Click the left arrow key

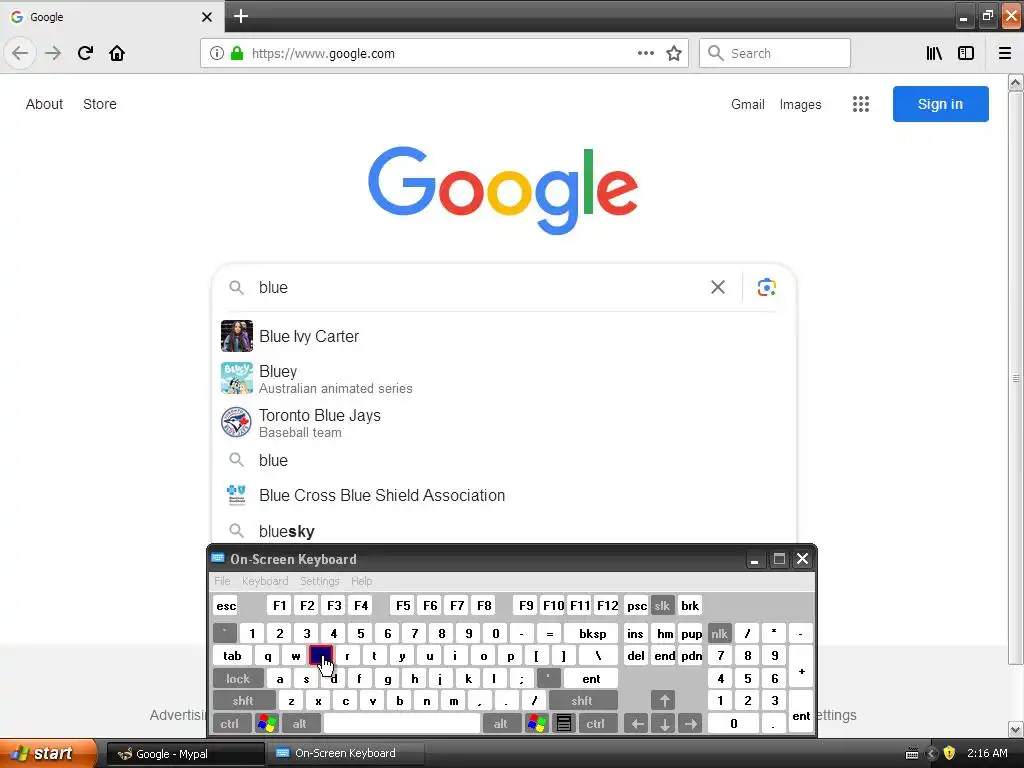[637, 724]
